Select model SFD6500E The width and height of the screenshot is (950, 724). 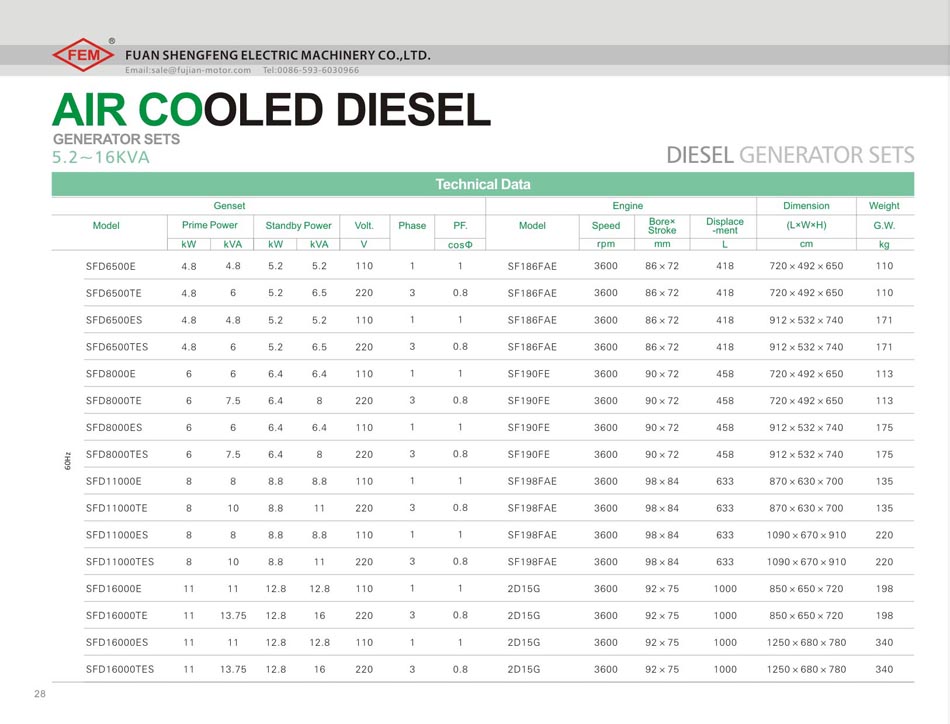coord(111,266)
